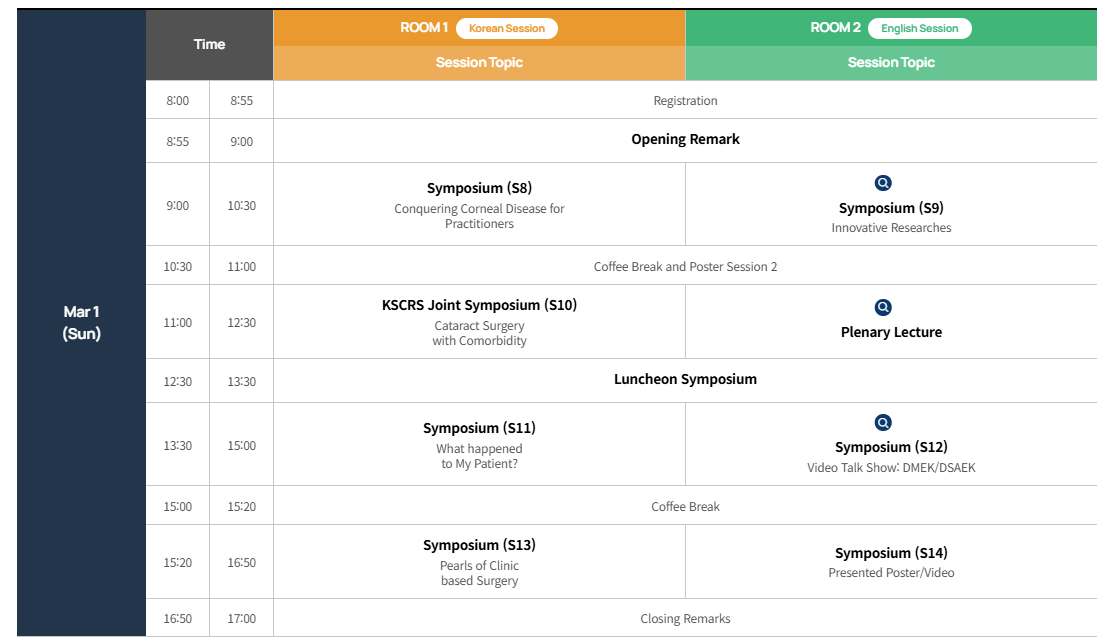Click magnifier icon above Symposium (S9)
Image resolution: width=1104 pixels, height=642 pixels.
point(883,183)
